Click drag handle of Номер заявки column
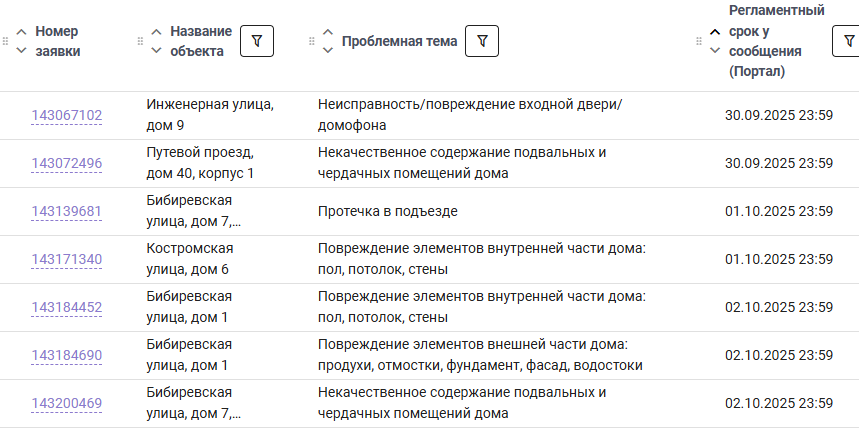Viewport: 859px width, 432px height. (5, 41)
